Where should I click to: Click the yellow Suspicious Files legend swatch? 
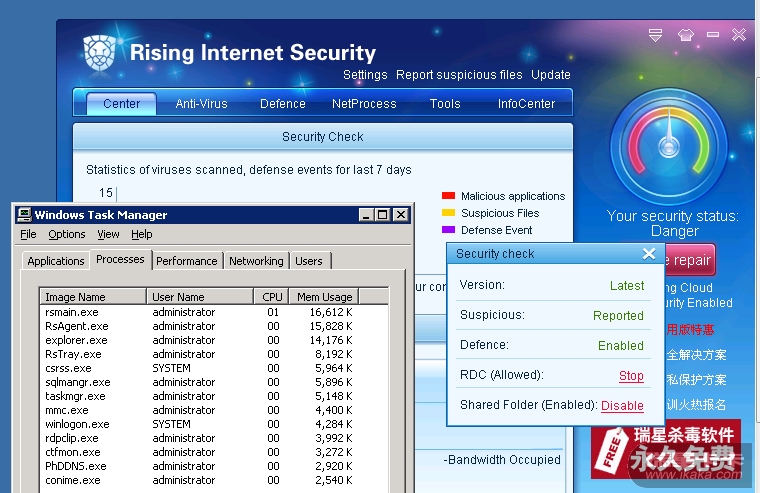point(448,212)
